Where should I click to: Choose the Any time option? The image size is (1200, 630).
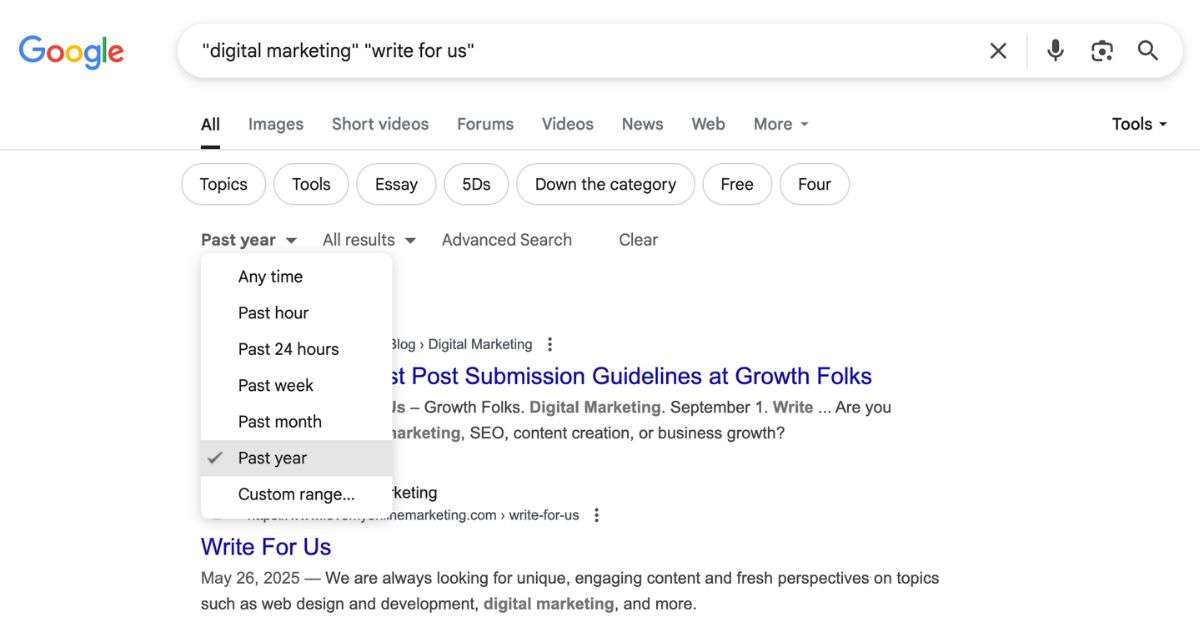(270, 276)
